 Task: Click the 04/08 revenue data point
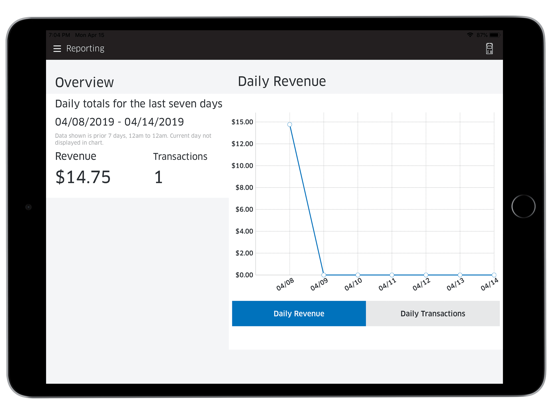point(289,124)
